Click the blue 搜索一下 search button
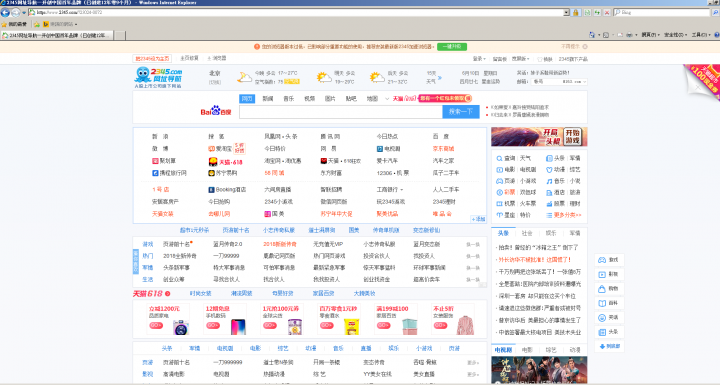Viewport: 720px width, 385px height. (461, 112)
